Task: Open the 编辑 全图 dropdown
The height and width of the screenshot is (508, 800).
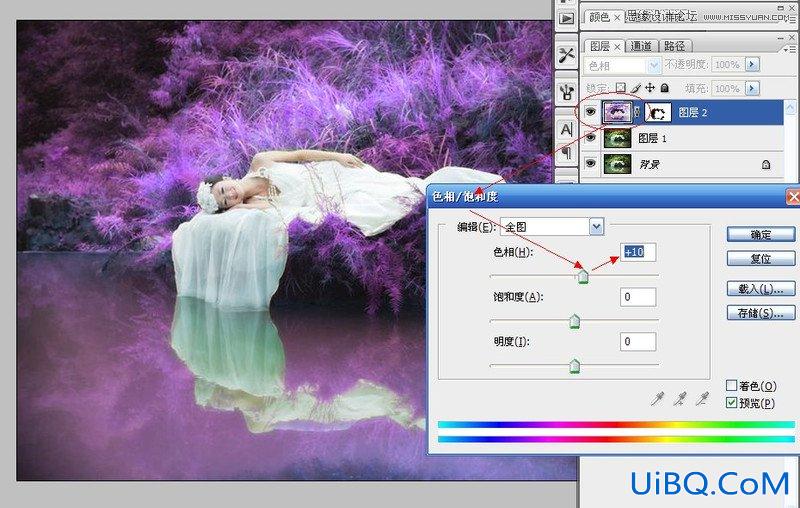Action: pos(552,226)
